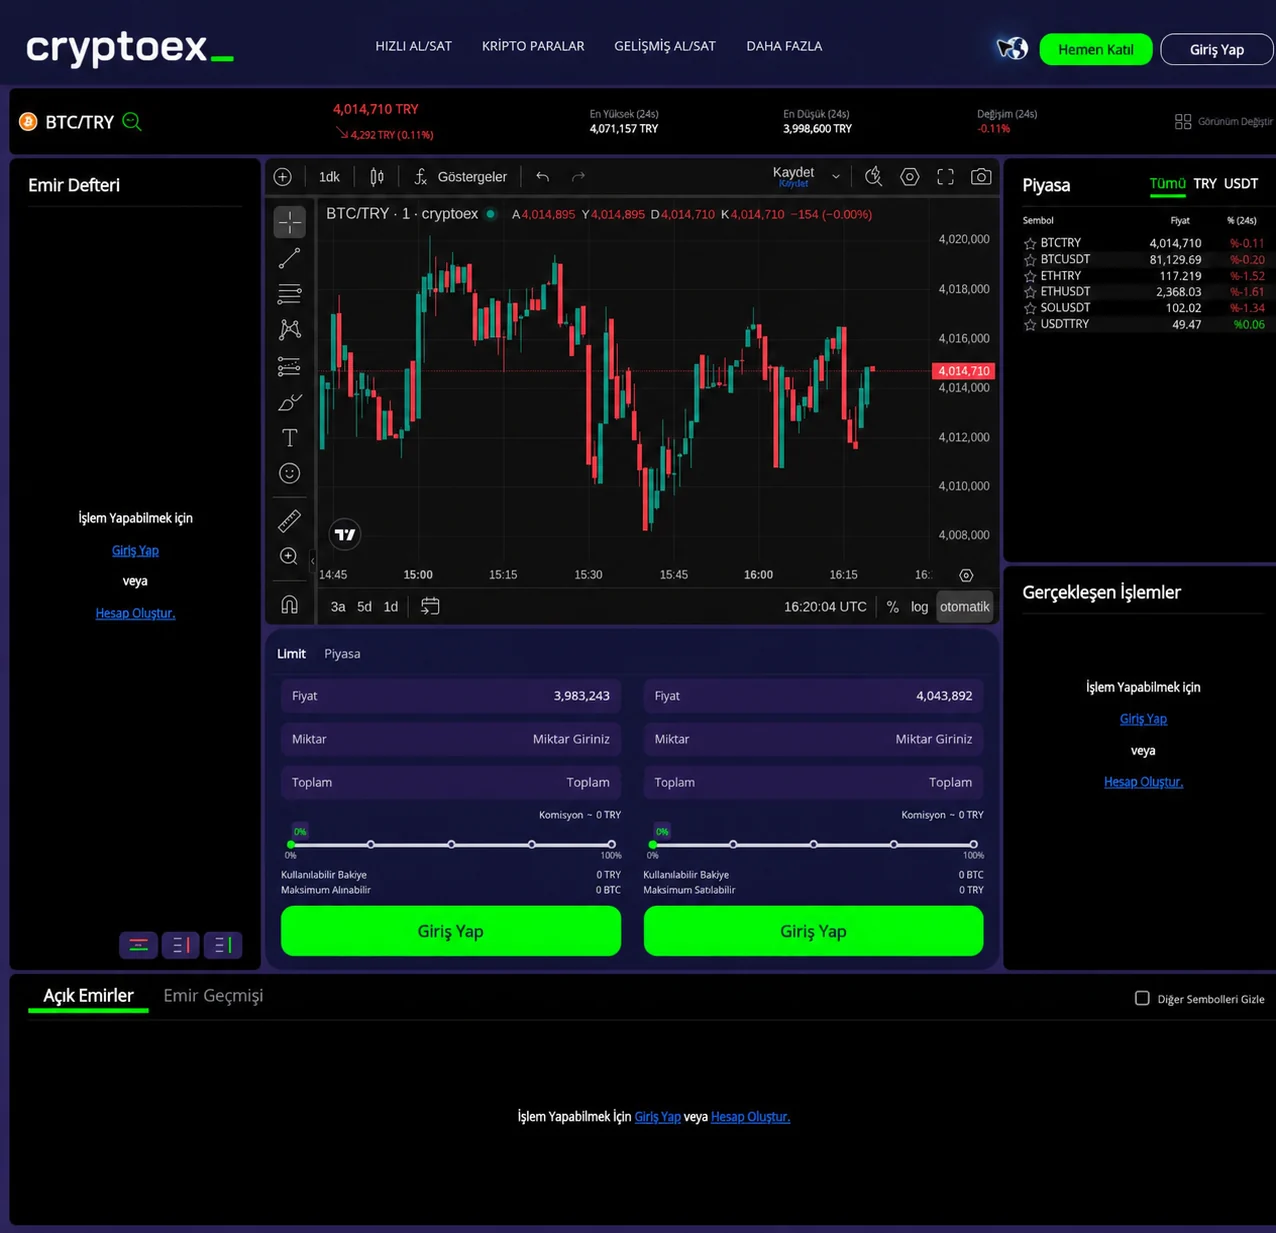Image resolution: width=1276 pixels, height=1233 pixels.
Task: Open Giriş Yap link in Gerçekleşen İşlemler
Action: tap(1143, 719)
